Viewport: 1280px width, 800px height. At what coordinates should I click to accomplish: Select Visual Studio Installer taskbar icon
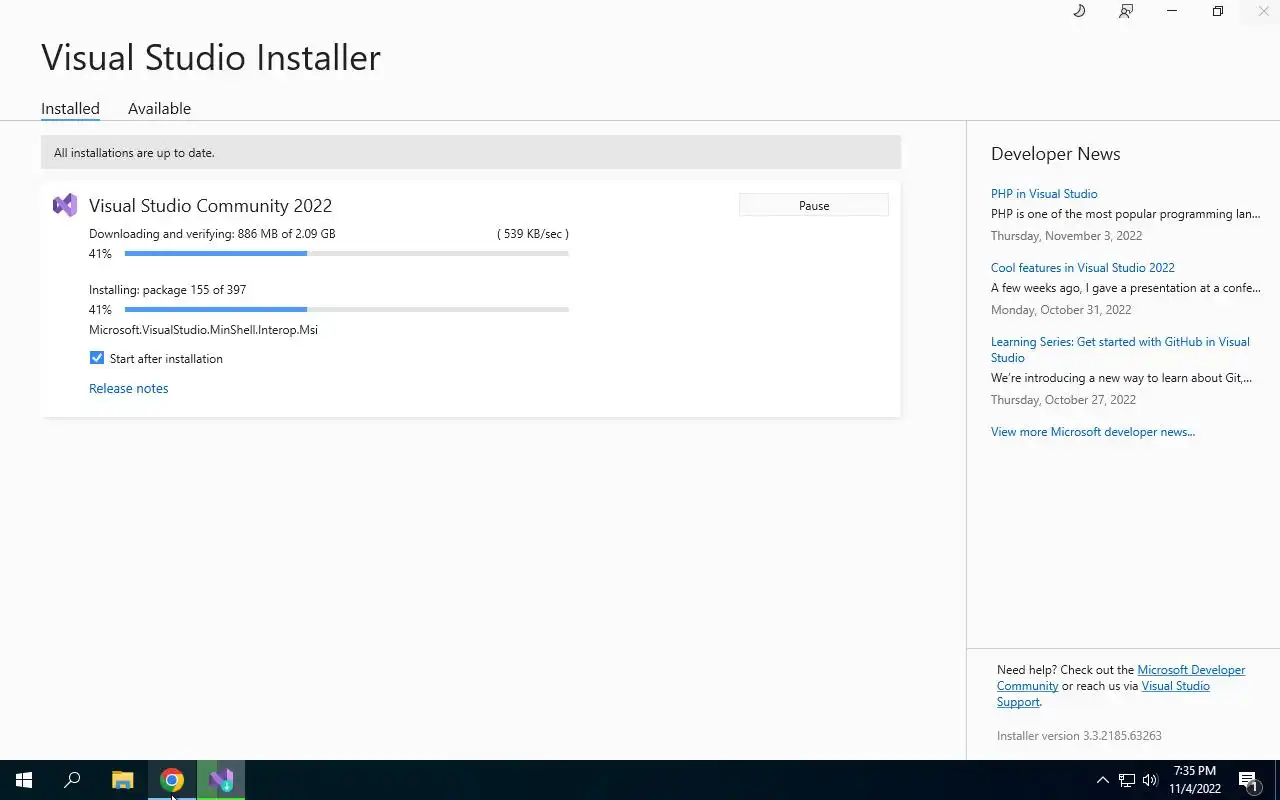(221, 780)
